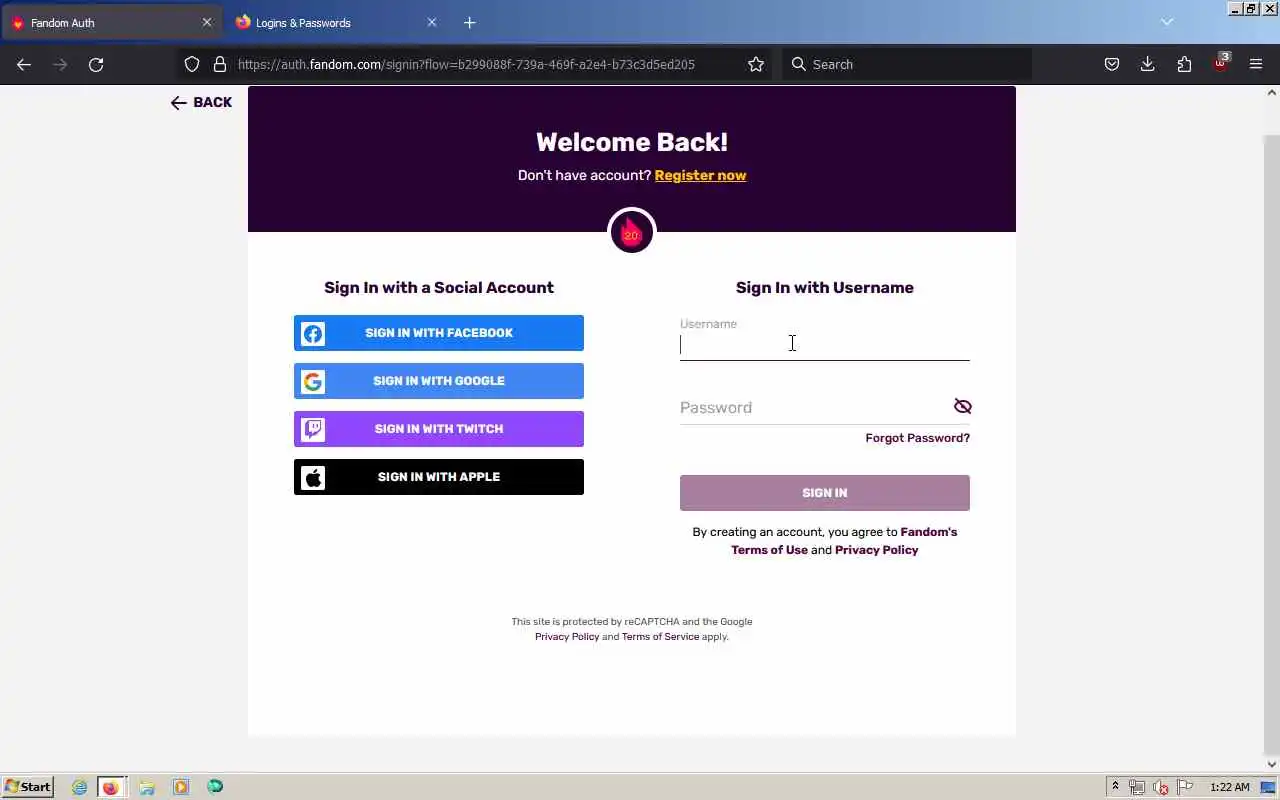Launch Internet Explorer from taskbar
The image size is (1280, 800).
[79, 787]
